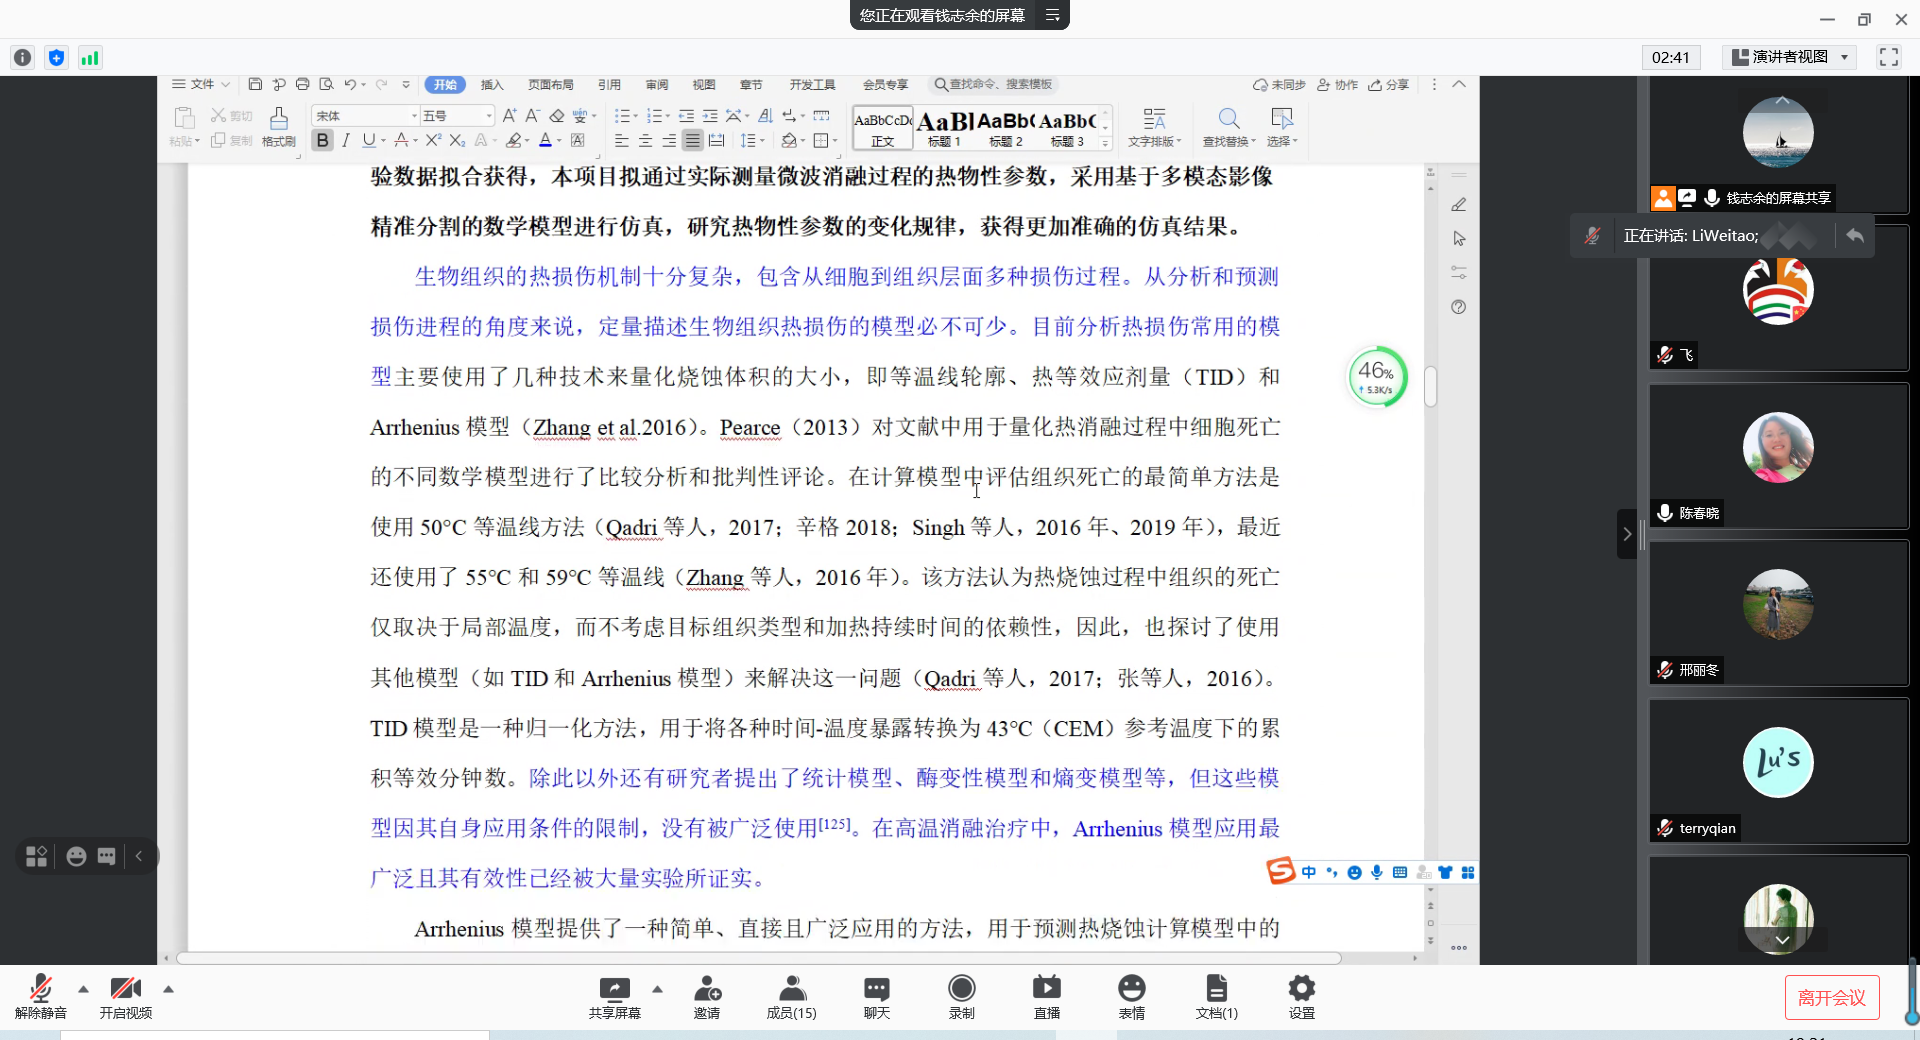Open the 直播 live stream icon
This screenshot has width=1920, height=1040.
[x=1046, y=995]
